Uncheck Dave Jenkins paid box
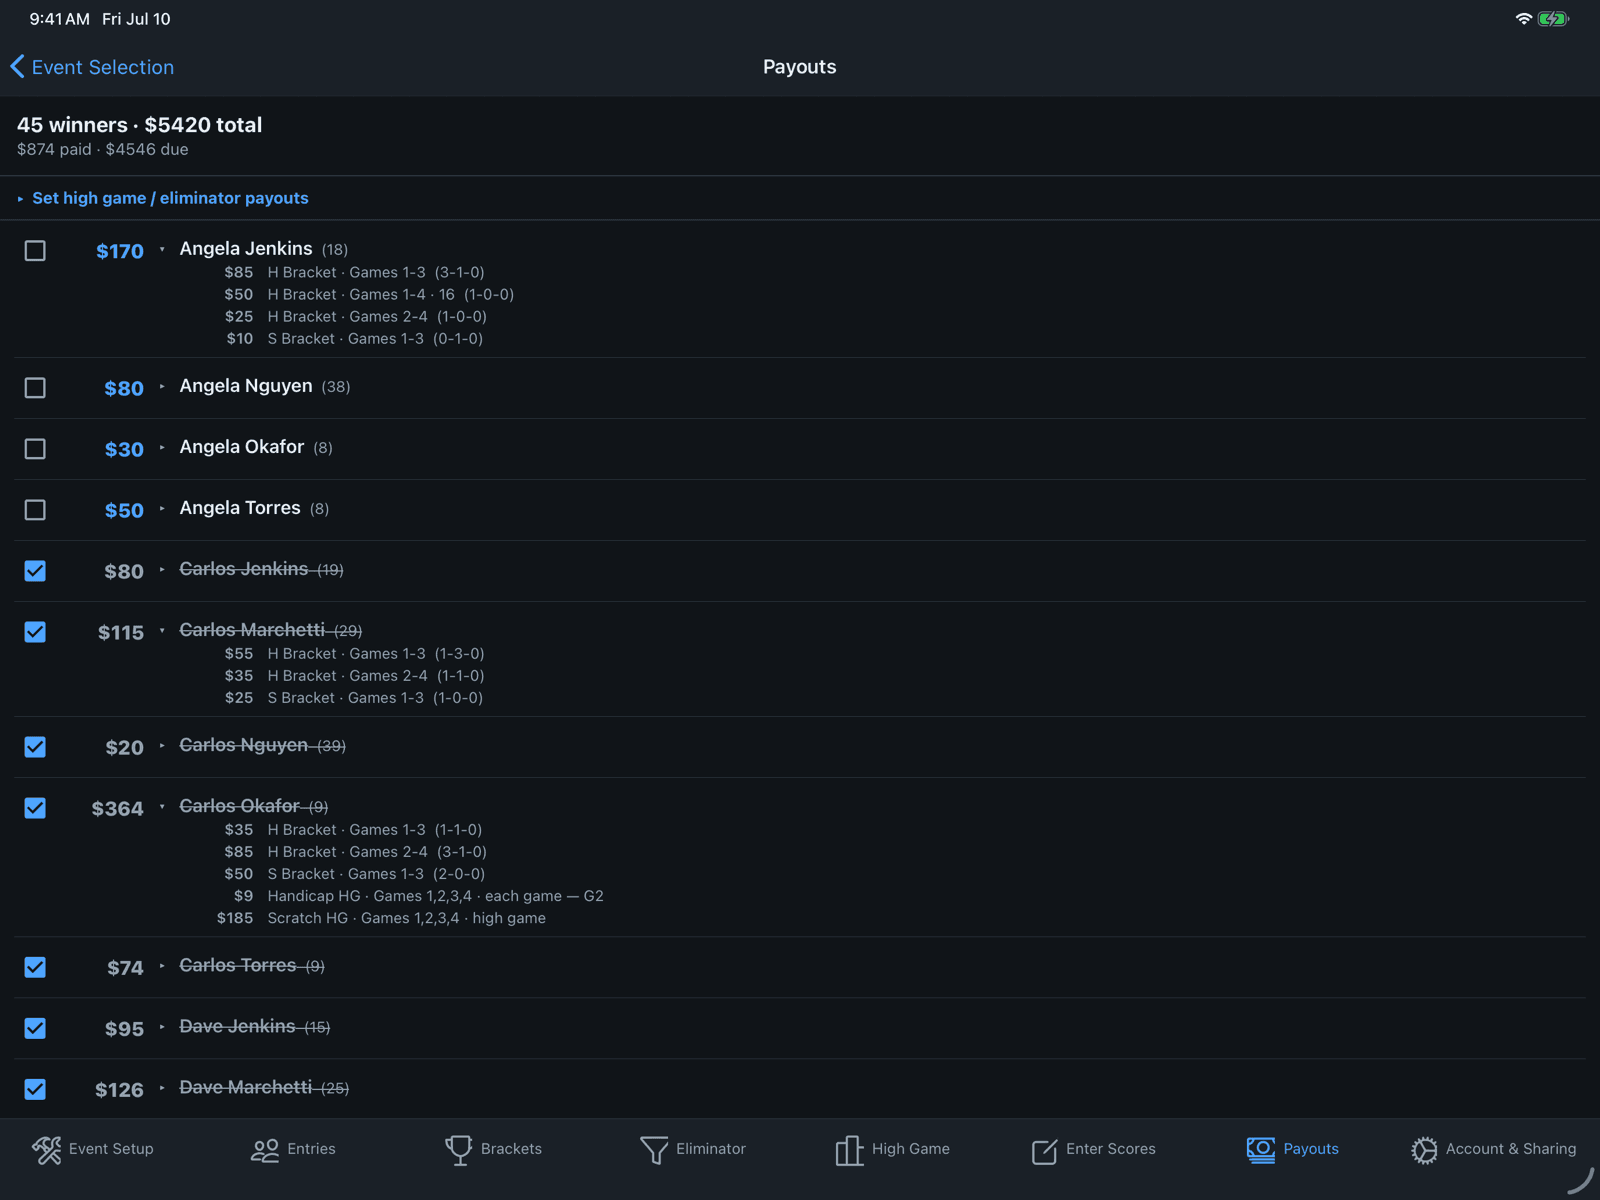This screenshot has height=1200, width=1600. tap(35, 1027)
